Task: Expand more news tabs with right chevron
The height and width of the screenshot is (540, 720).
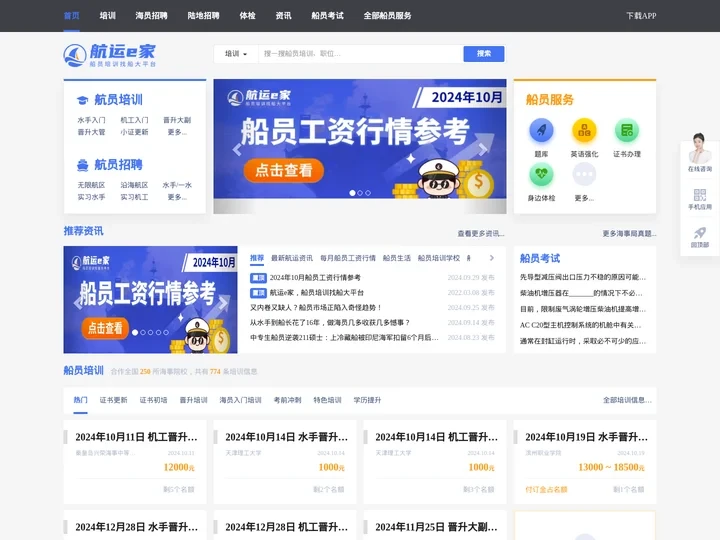Action: pyautogui.click(x=492, y=258)
